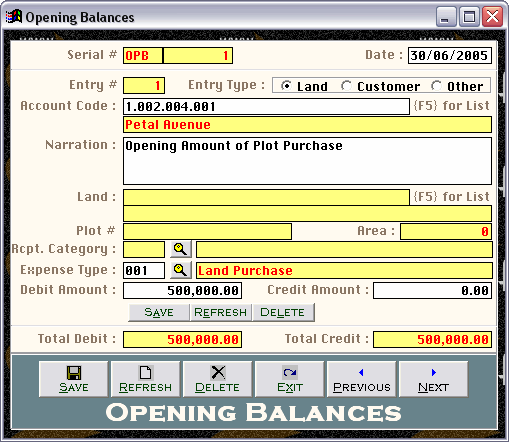Go to Next record with right arrow

[x=433, y=379]
